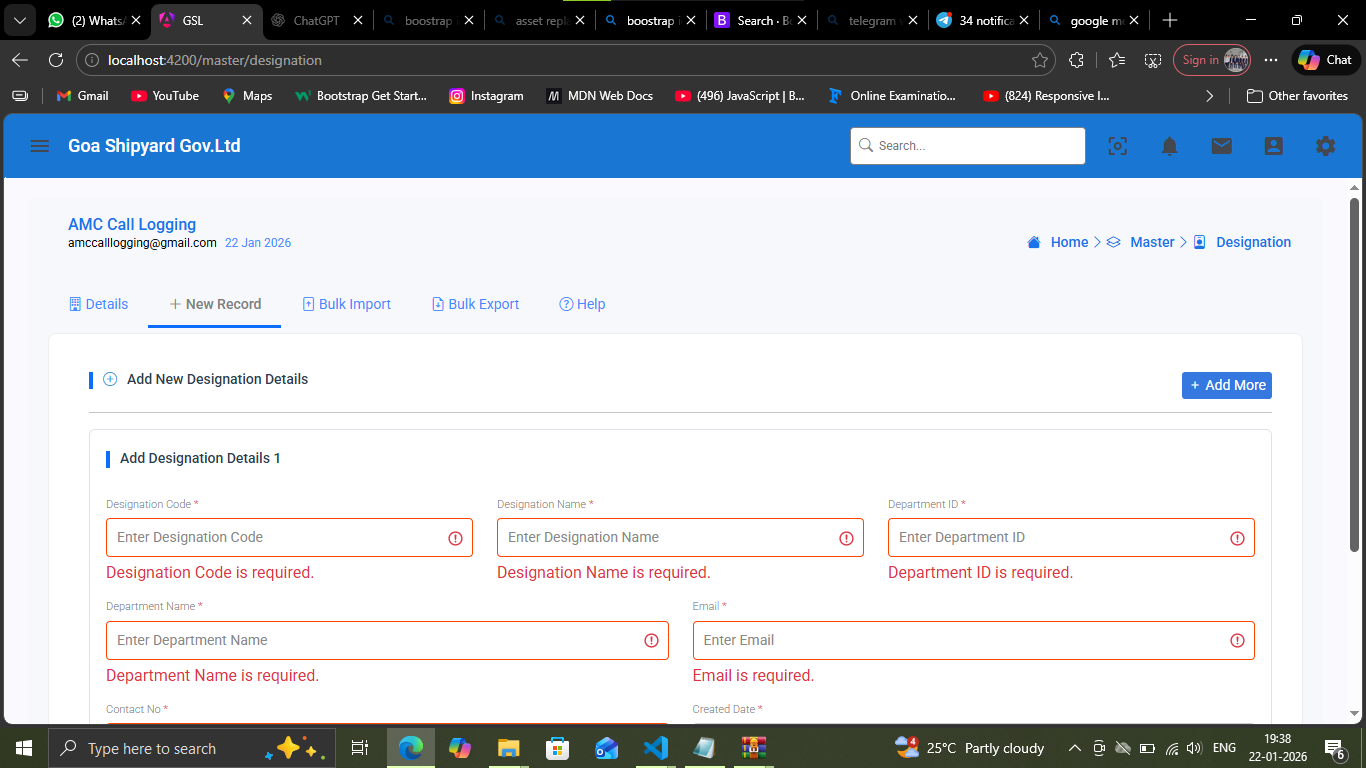Click the Enter Email input field

(973, 640)
